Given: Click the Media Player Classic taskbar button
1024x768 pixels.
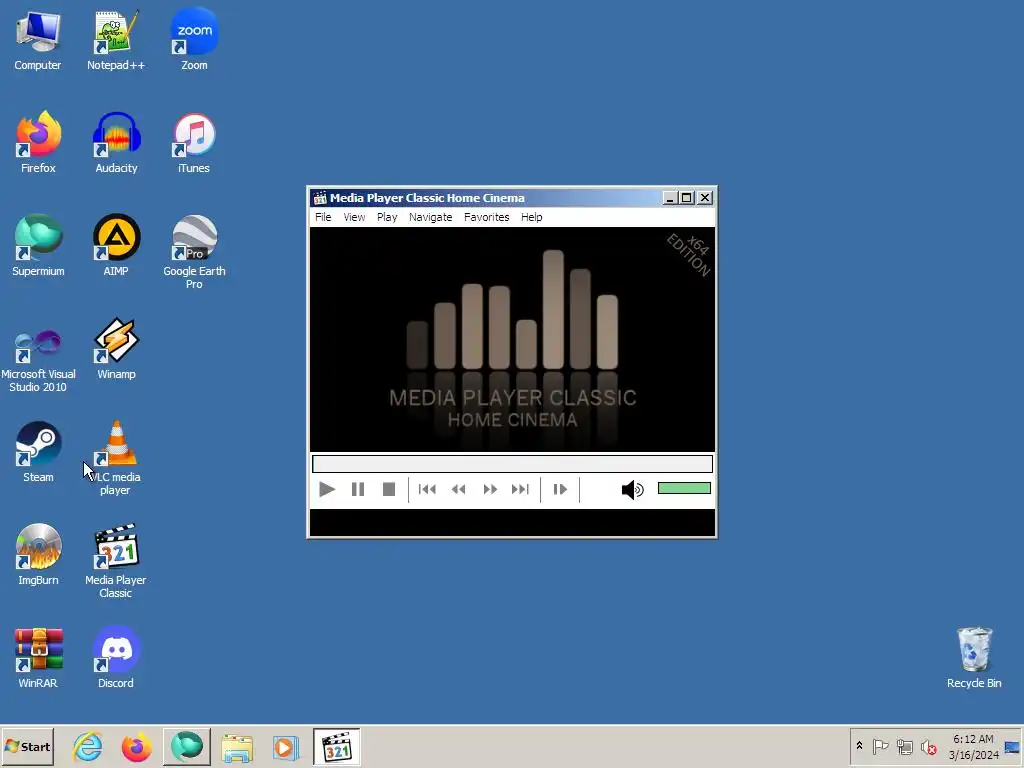Looking at the screenshot, I should click(336, 746).
